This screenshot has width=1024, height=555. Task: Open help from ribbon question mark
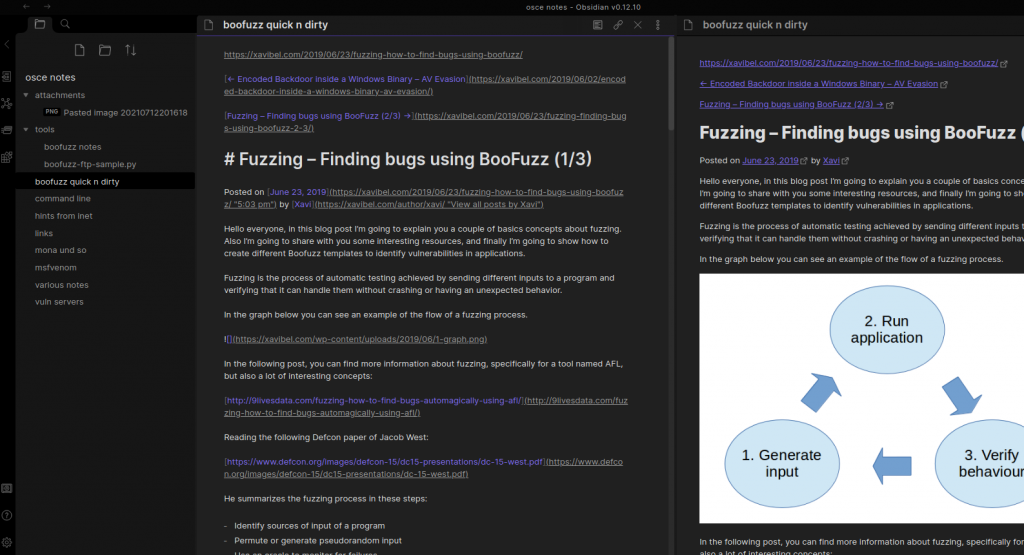(7, 515)
